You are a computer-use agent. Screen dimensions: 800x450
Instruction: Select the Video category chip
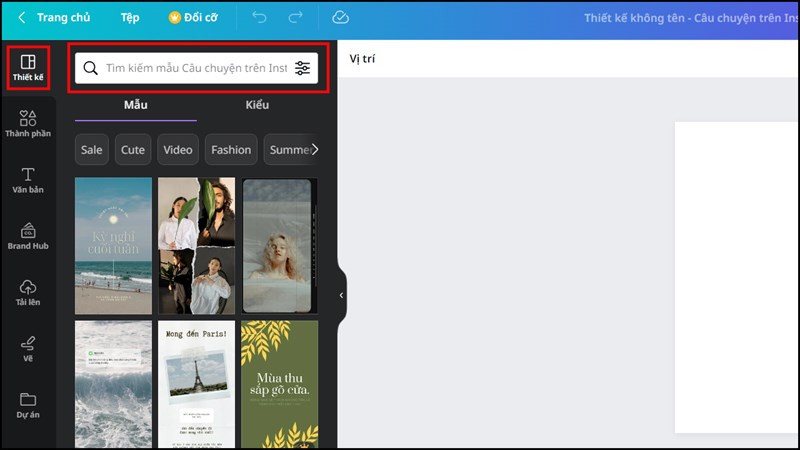pyautogui.click(x=178, y=149)
